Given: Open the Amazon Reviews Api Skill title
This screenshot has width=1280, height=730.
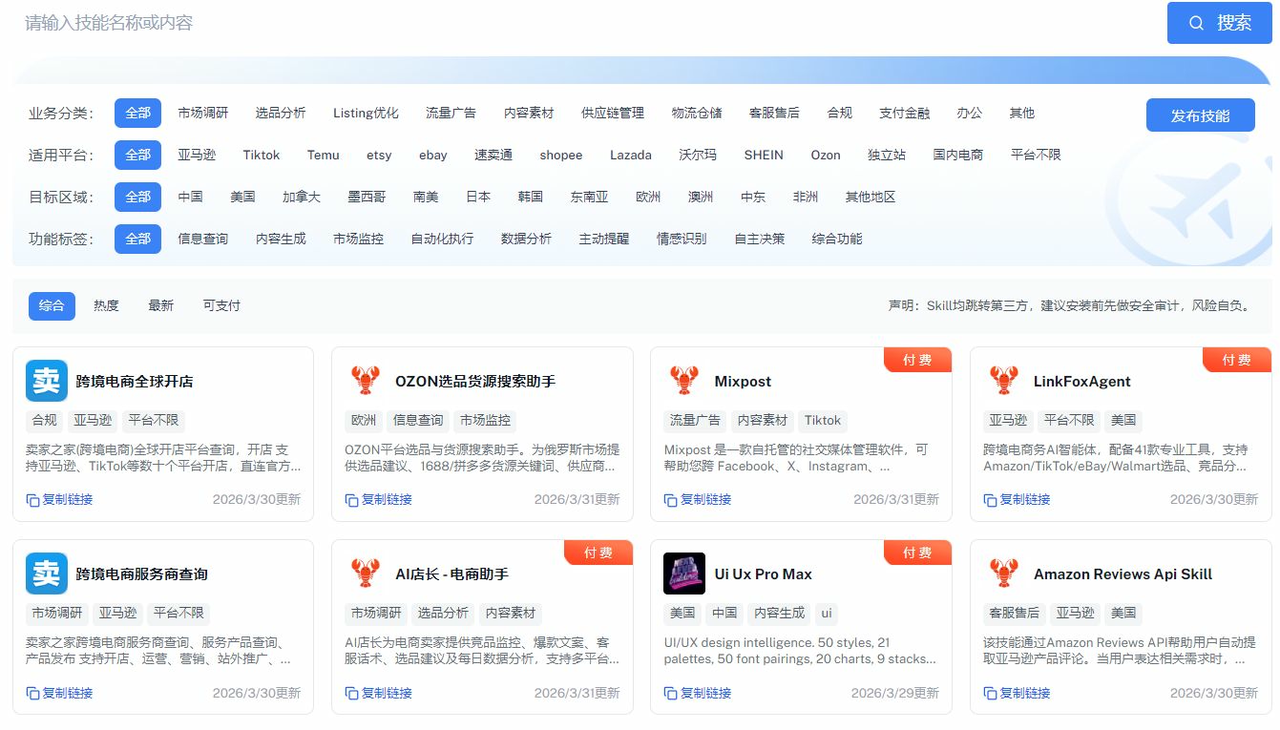Looking at the screenshot, I should 1122,574.
